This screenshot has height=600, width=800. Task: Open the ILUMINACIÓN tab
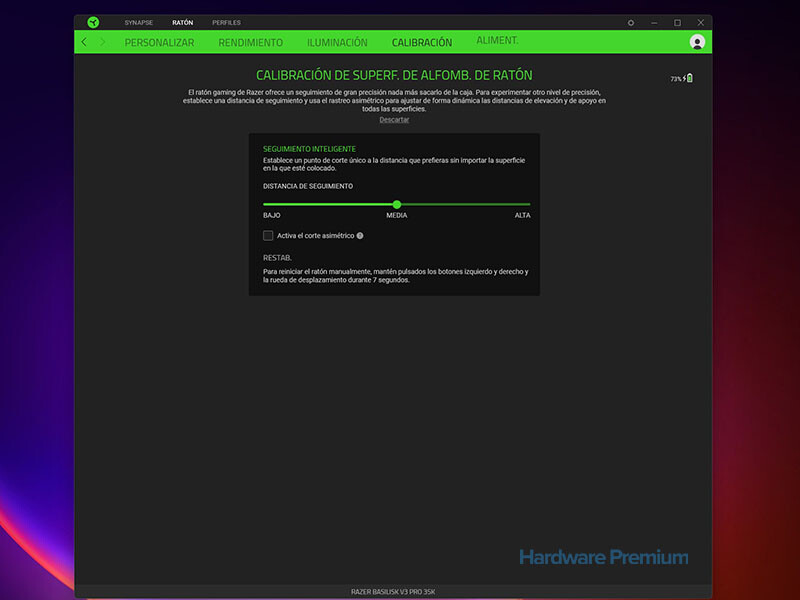337,42
